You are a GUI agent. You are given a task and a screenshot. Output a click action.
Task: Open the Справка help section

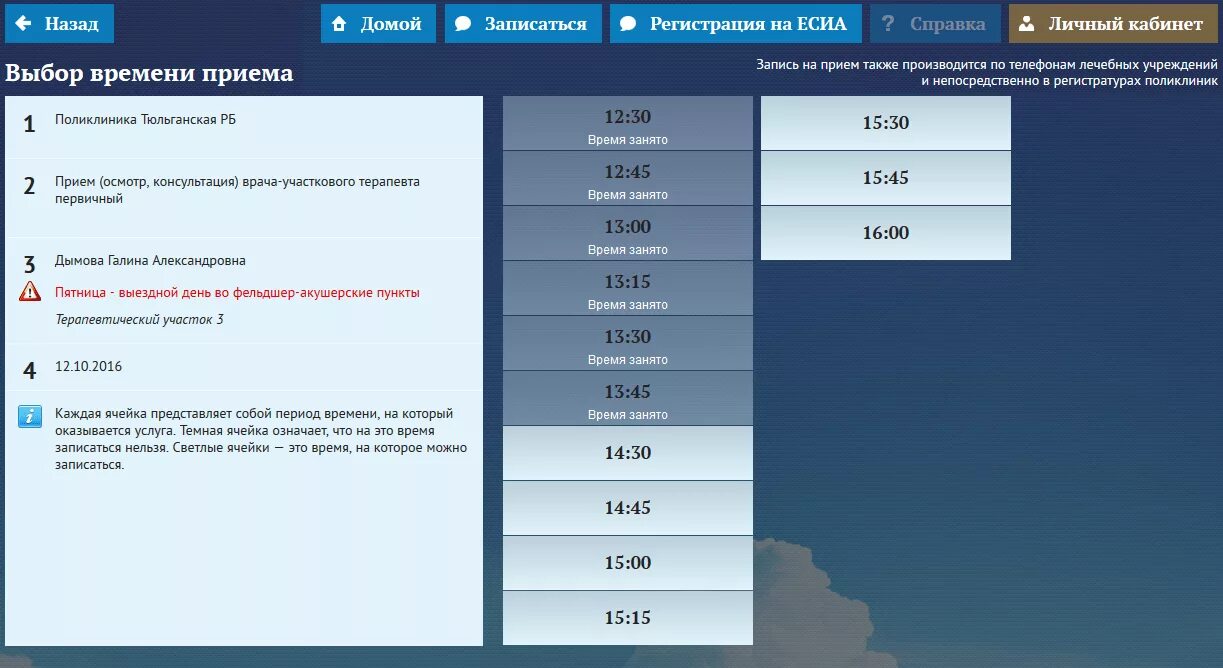[x=935, y=24]
